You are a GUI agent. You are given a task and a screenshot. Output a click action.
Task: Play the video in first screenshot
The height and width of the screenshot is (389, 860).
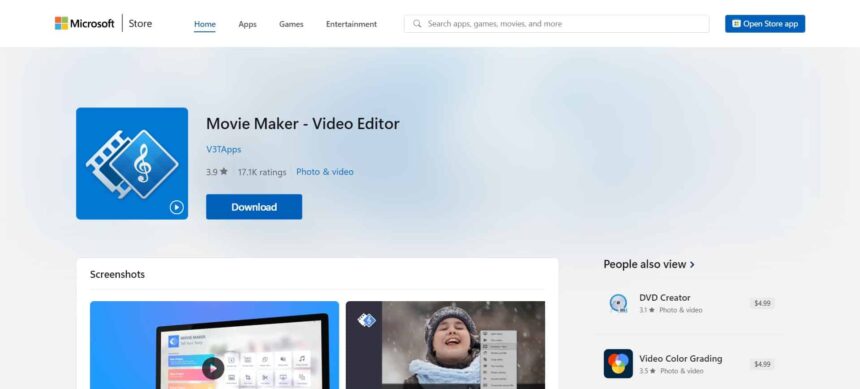click(x=213, y=368)
